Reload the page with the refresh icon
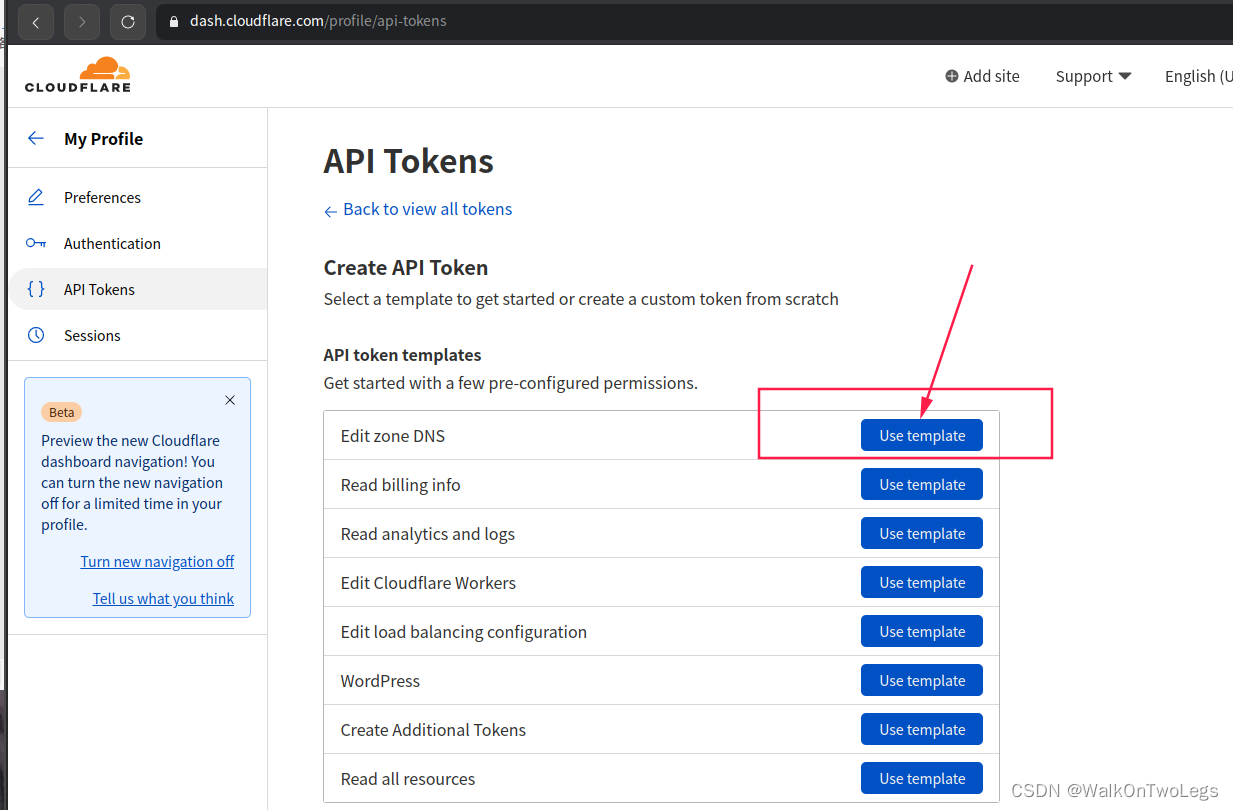 point(128,21)
